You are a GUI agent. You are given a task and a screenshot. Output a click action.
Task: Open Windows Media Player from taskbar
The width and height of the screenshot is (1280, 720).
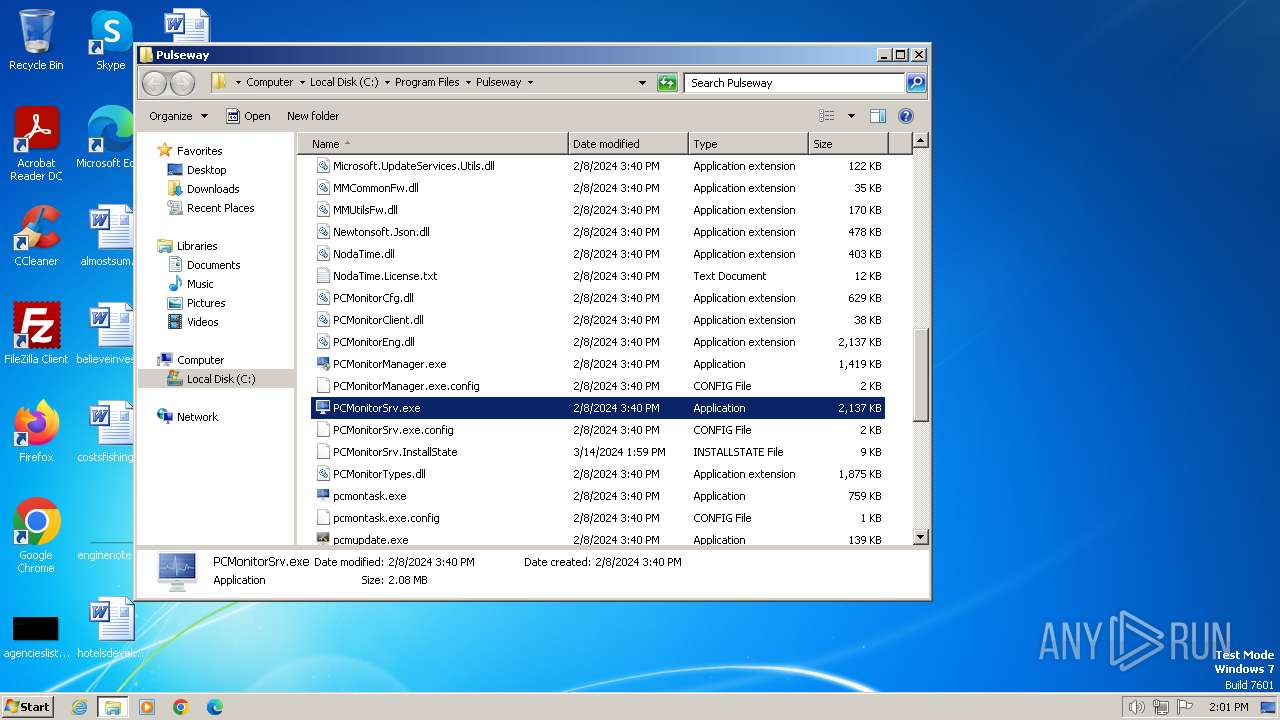tap(147, 707)
